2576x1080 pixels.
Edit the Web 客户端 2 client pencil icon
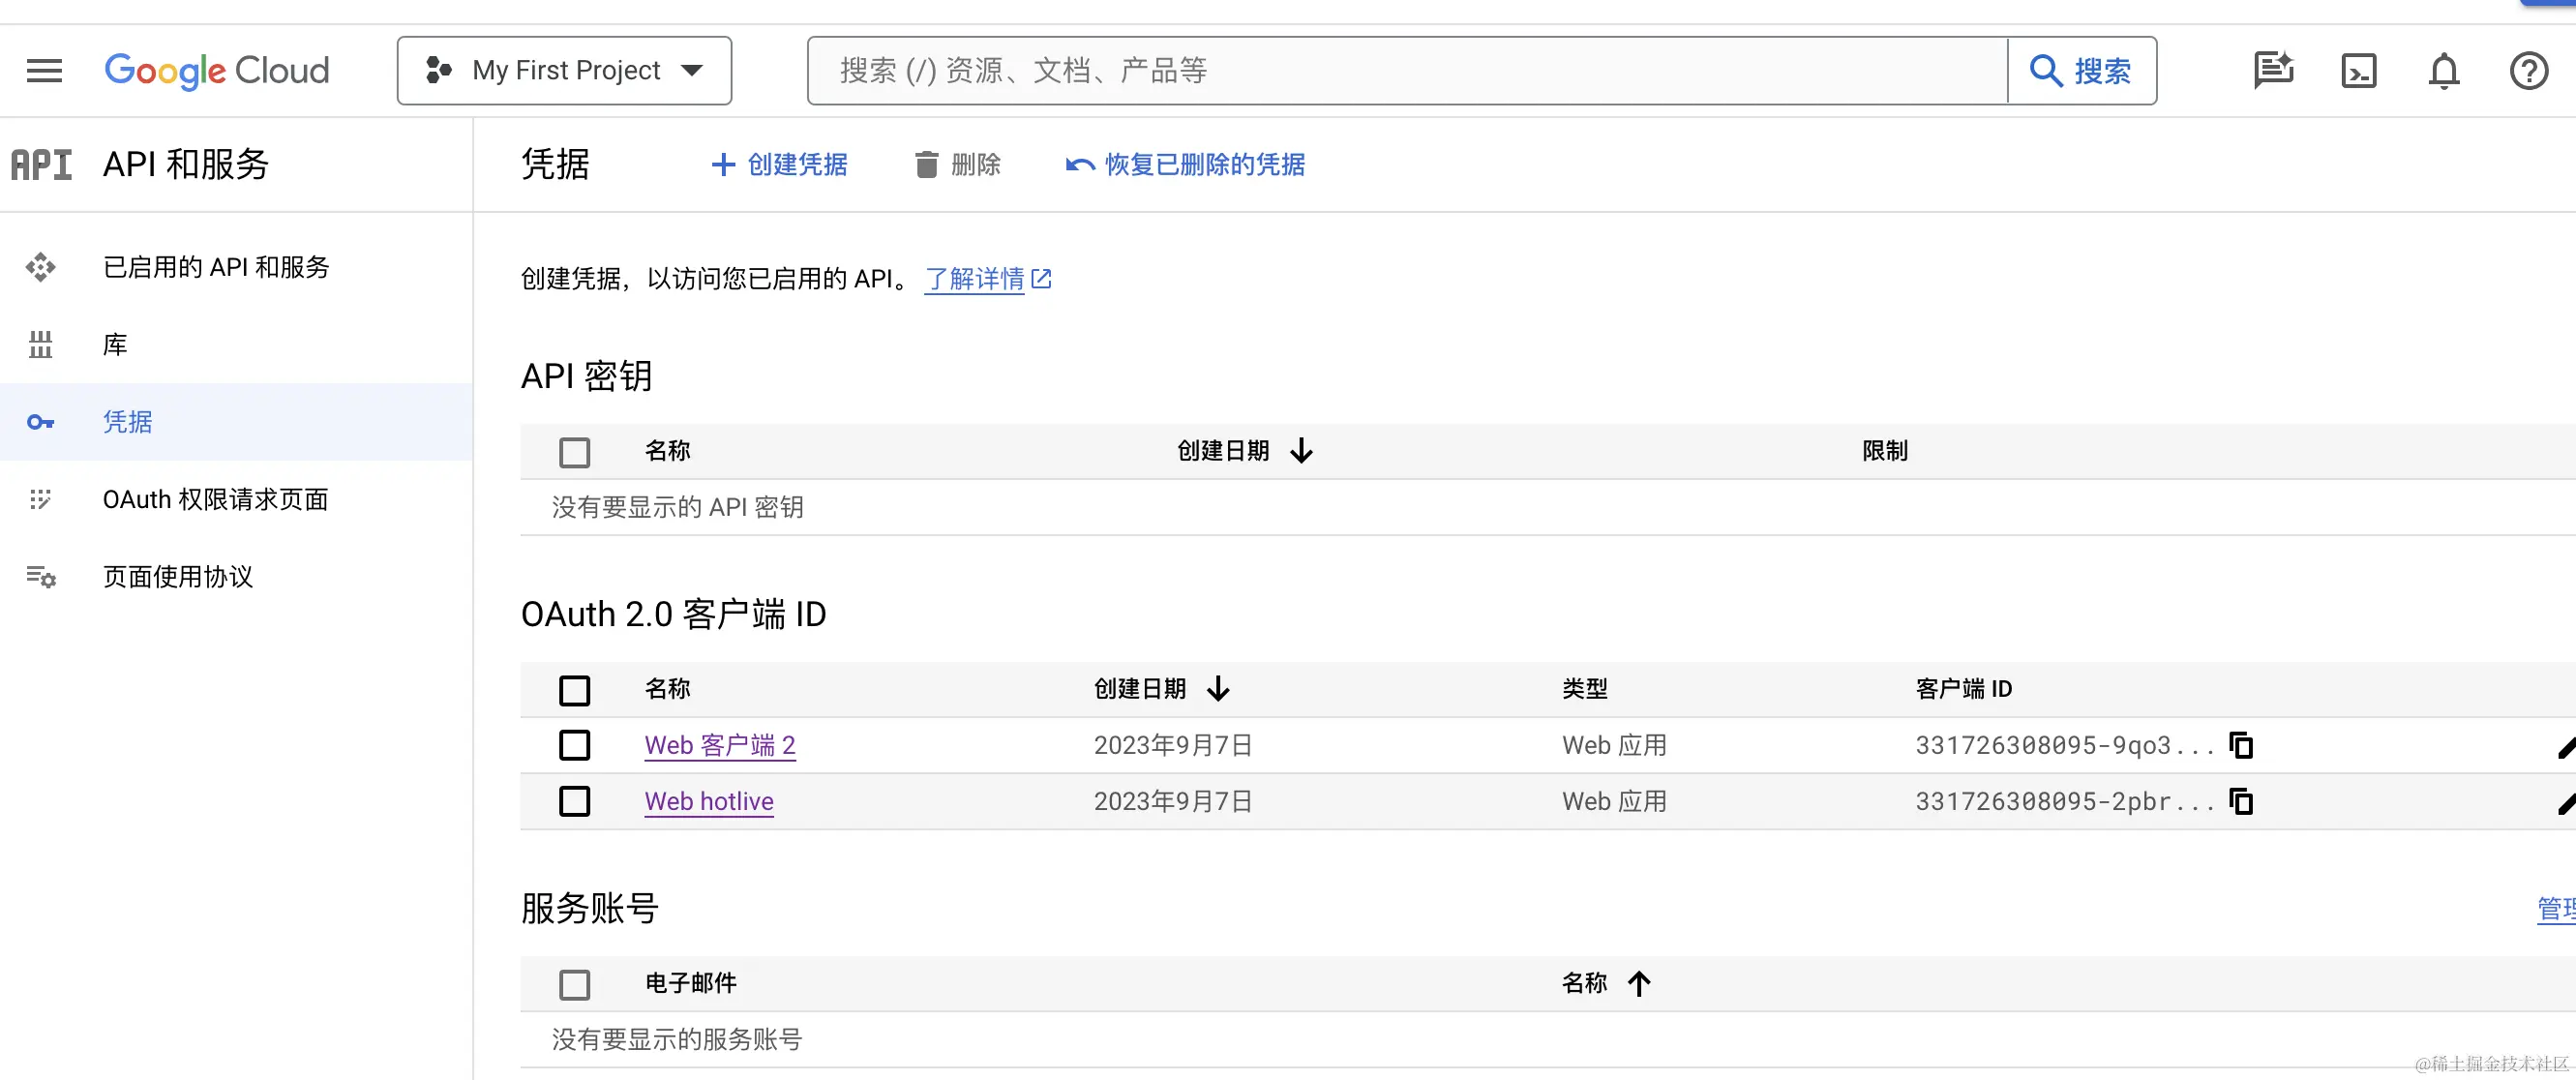(2566, 747)
